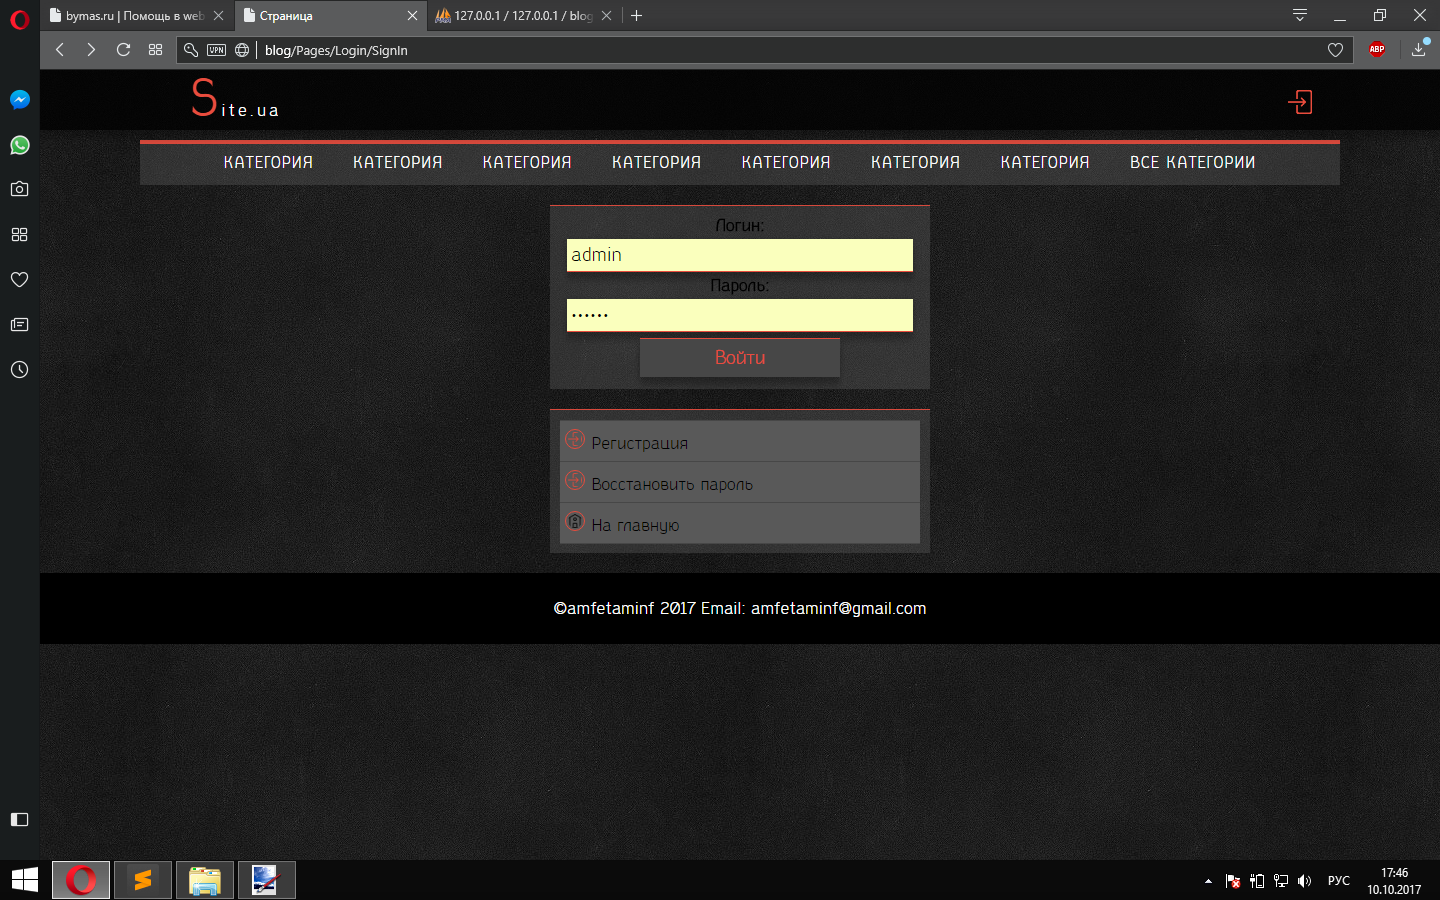This screenshot has width=1440, height=900.
Task: Open the Bookmarks heart icon in sidebar
Action: [19, 280]
